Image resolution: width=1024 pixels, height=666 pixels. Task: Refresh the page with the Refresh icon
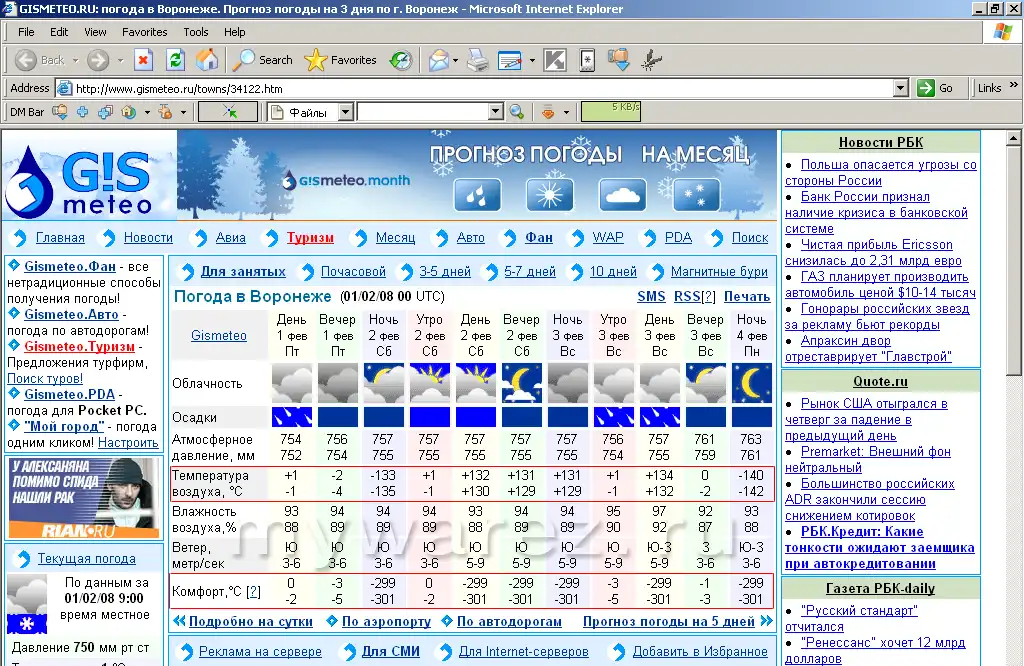[x=175, y=60]
